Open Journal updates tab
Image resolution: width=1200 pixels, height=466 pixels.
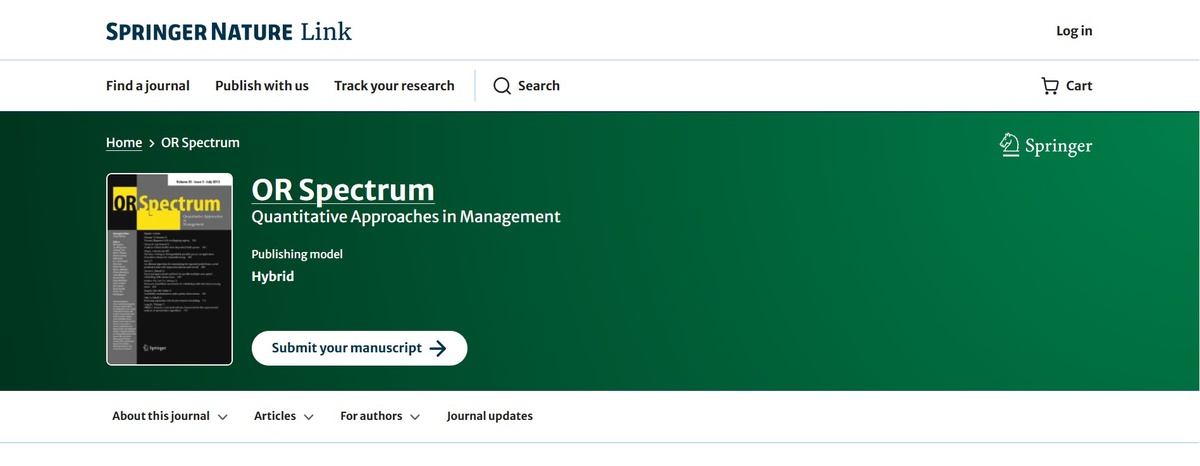[490, 416]
